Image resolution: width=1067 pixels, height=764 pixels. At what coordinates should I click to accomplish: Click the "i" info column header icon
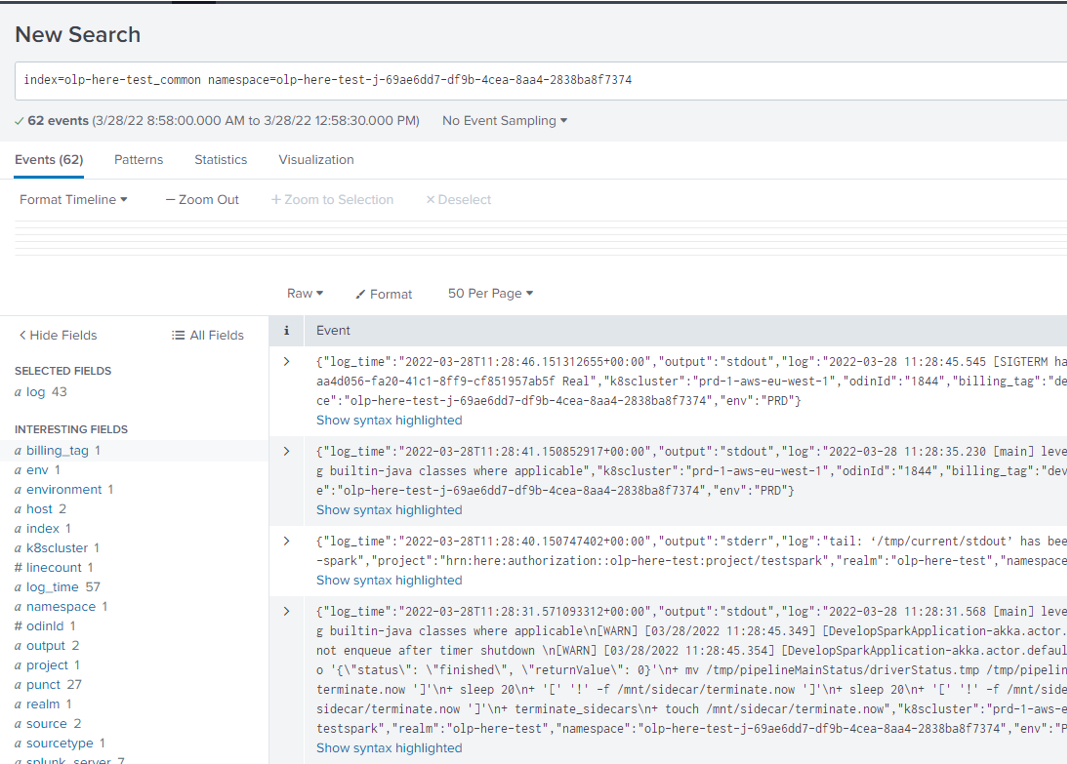(x=286, y=330)
